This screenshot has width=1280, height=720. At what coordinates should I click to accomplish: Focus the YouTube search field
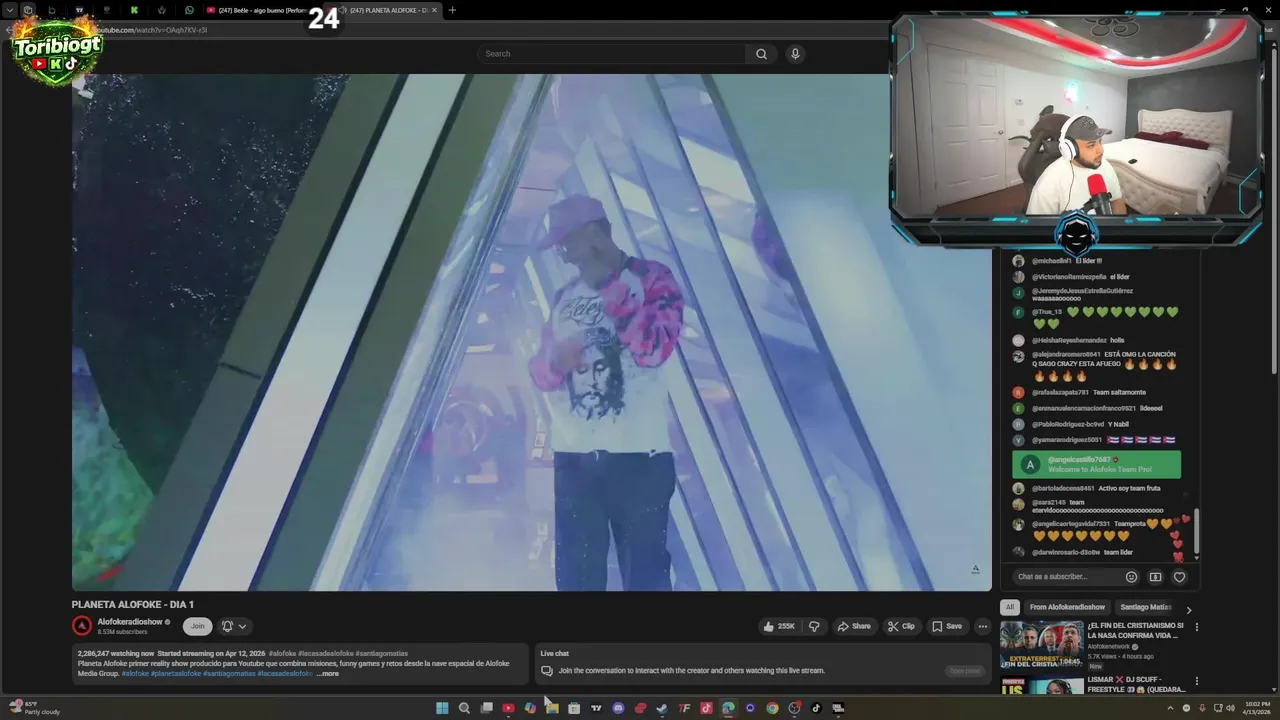pyautogui.click(x=611, y=54)
